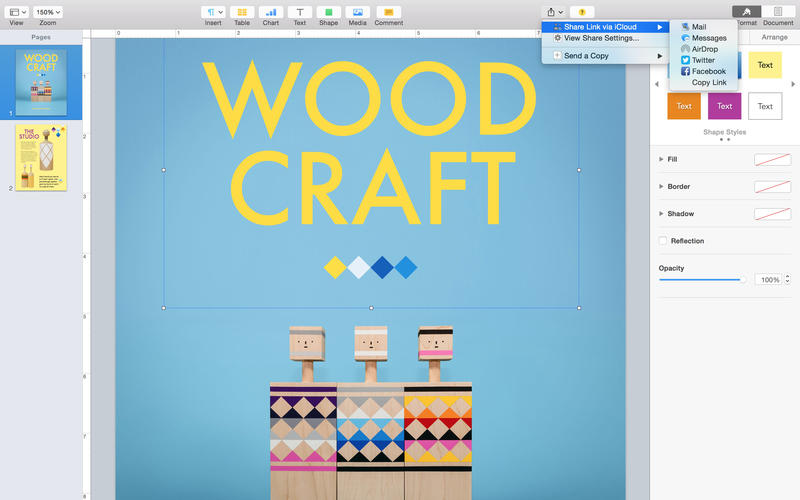Click the Shape toolbar icon
The height and width of the screenshot is (500, 800).
tap(328, 12)
